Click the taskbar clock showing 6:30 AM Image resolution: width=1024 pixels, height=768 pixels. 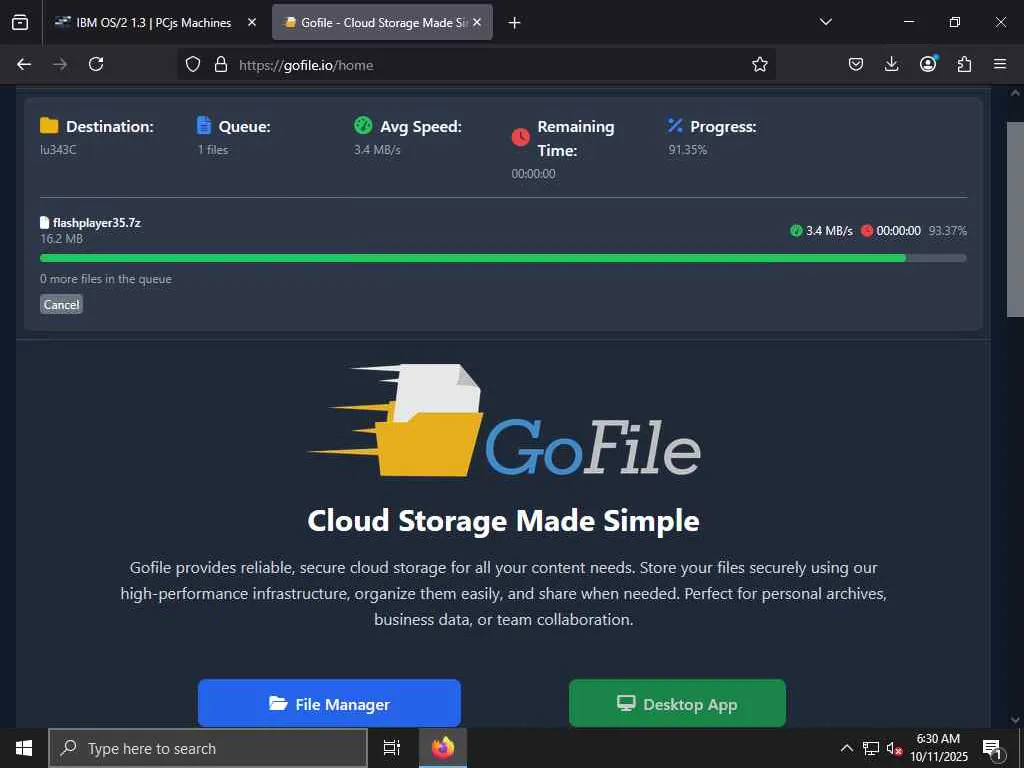[x=938, y=748]
